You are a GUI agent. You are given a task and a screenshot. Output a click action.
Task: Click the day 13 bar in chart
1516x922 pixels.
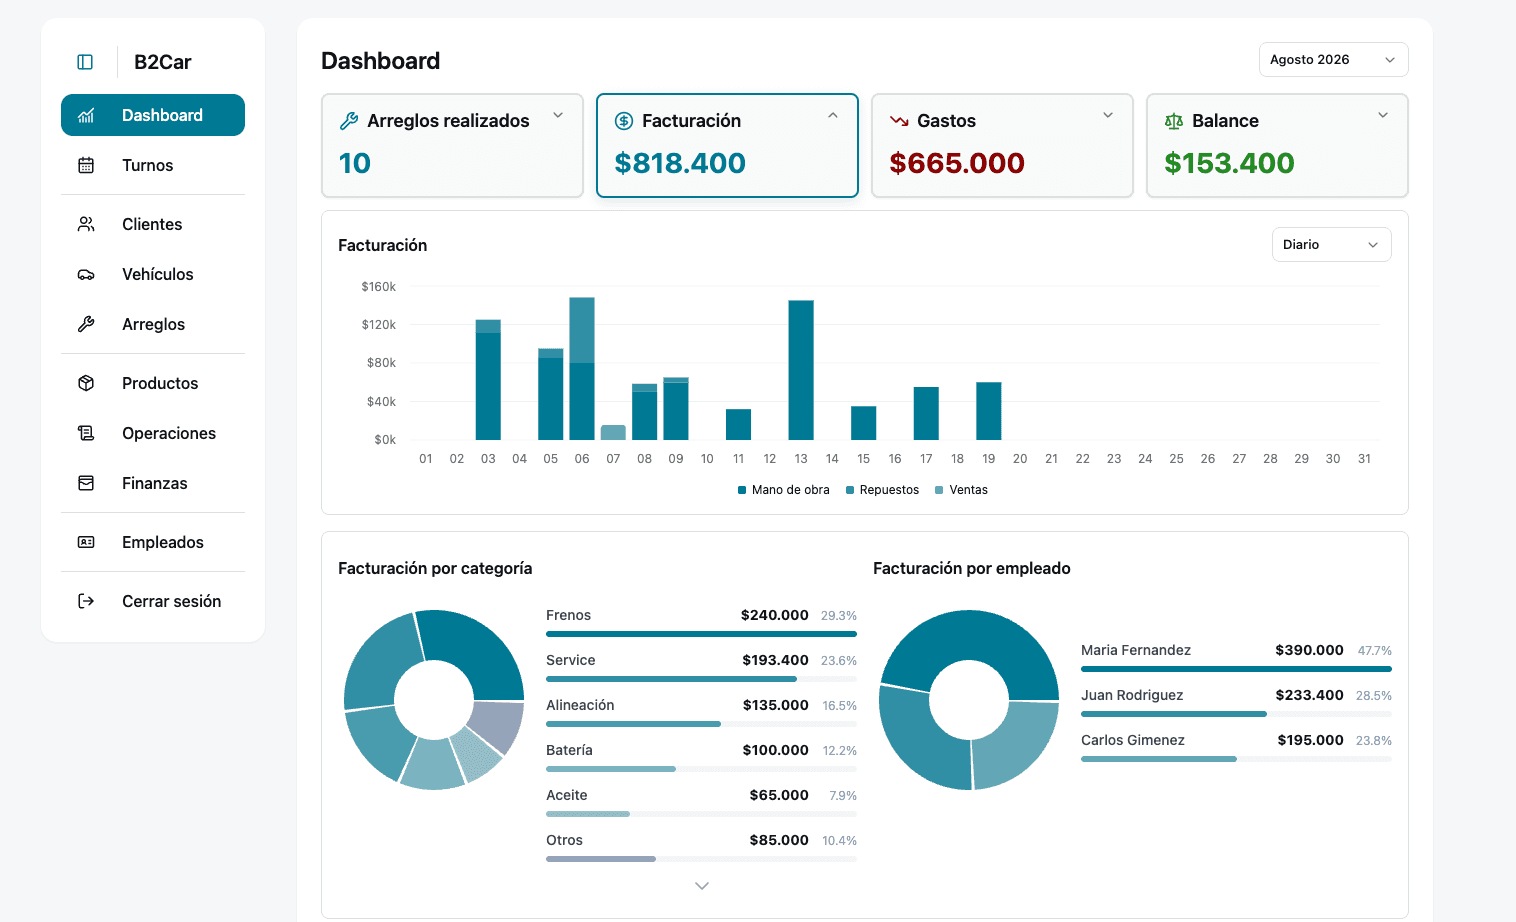[x=801, y=370]
